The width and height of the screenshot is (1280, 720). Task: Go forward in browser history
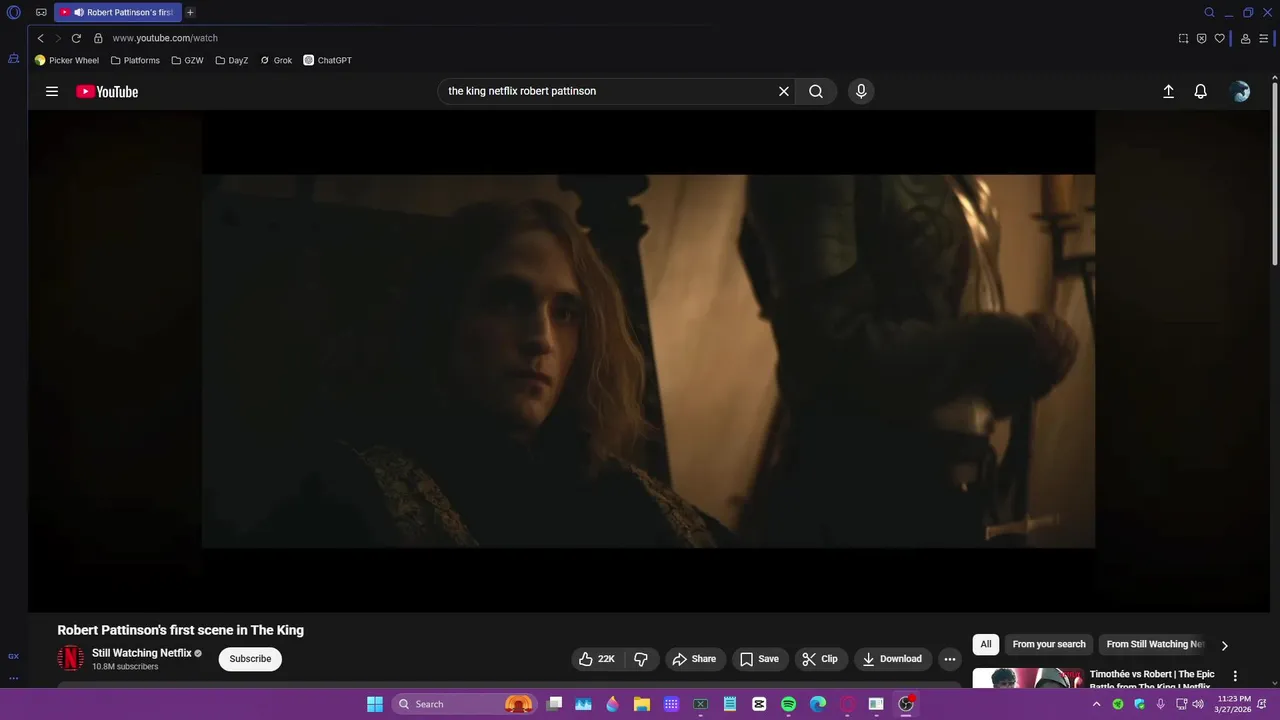(58, 38)
